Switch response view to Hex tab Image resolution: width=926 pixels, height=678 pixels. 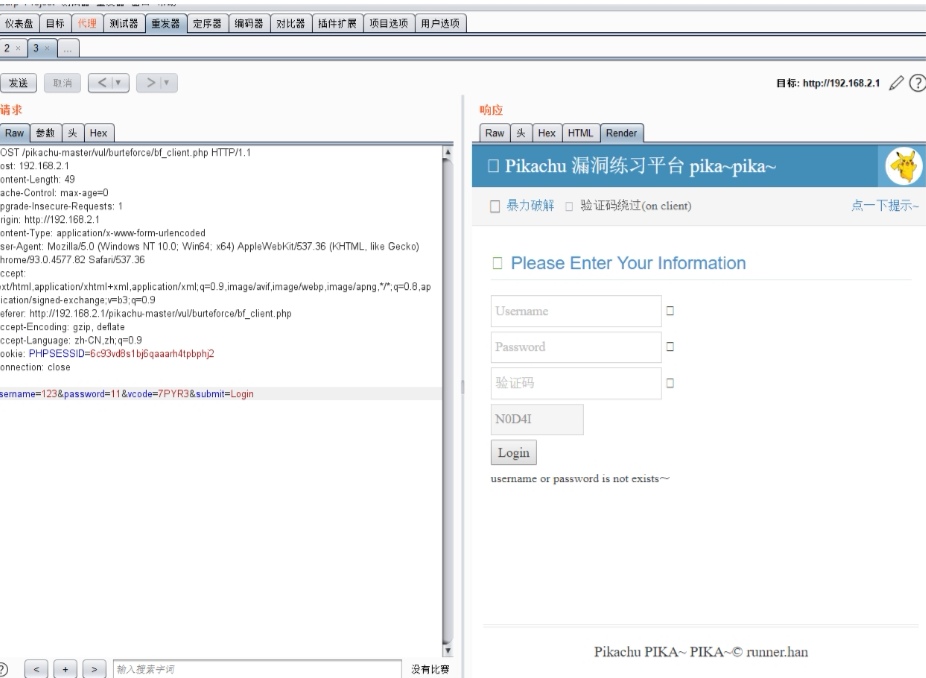[547, 133]
